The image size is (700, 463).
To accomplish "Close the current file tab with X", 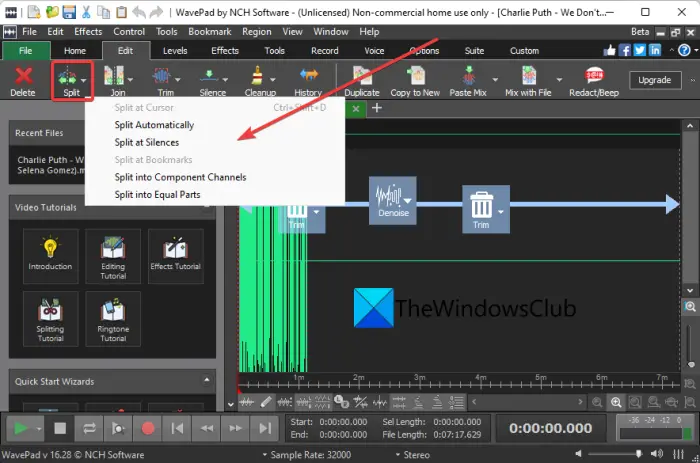I will coord(356,108).
